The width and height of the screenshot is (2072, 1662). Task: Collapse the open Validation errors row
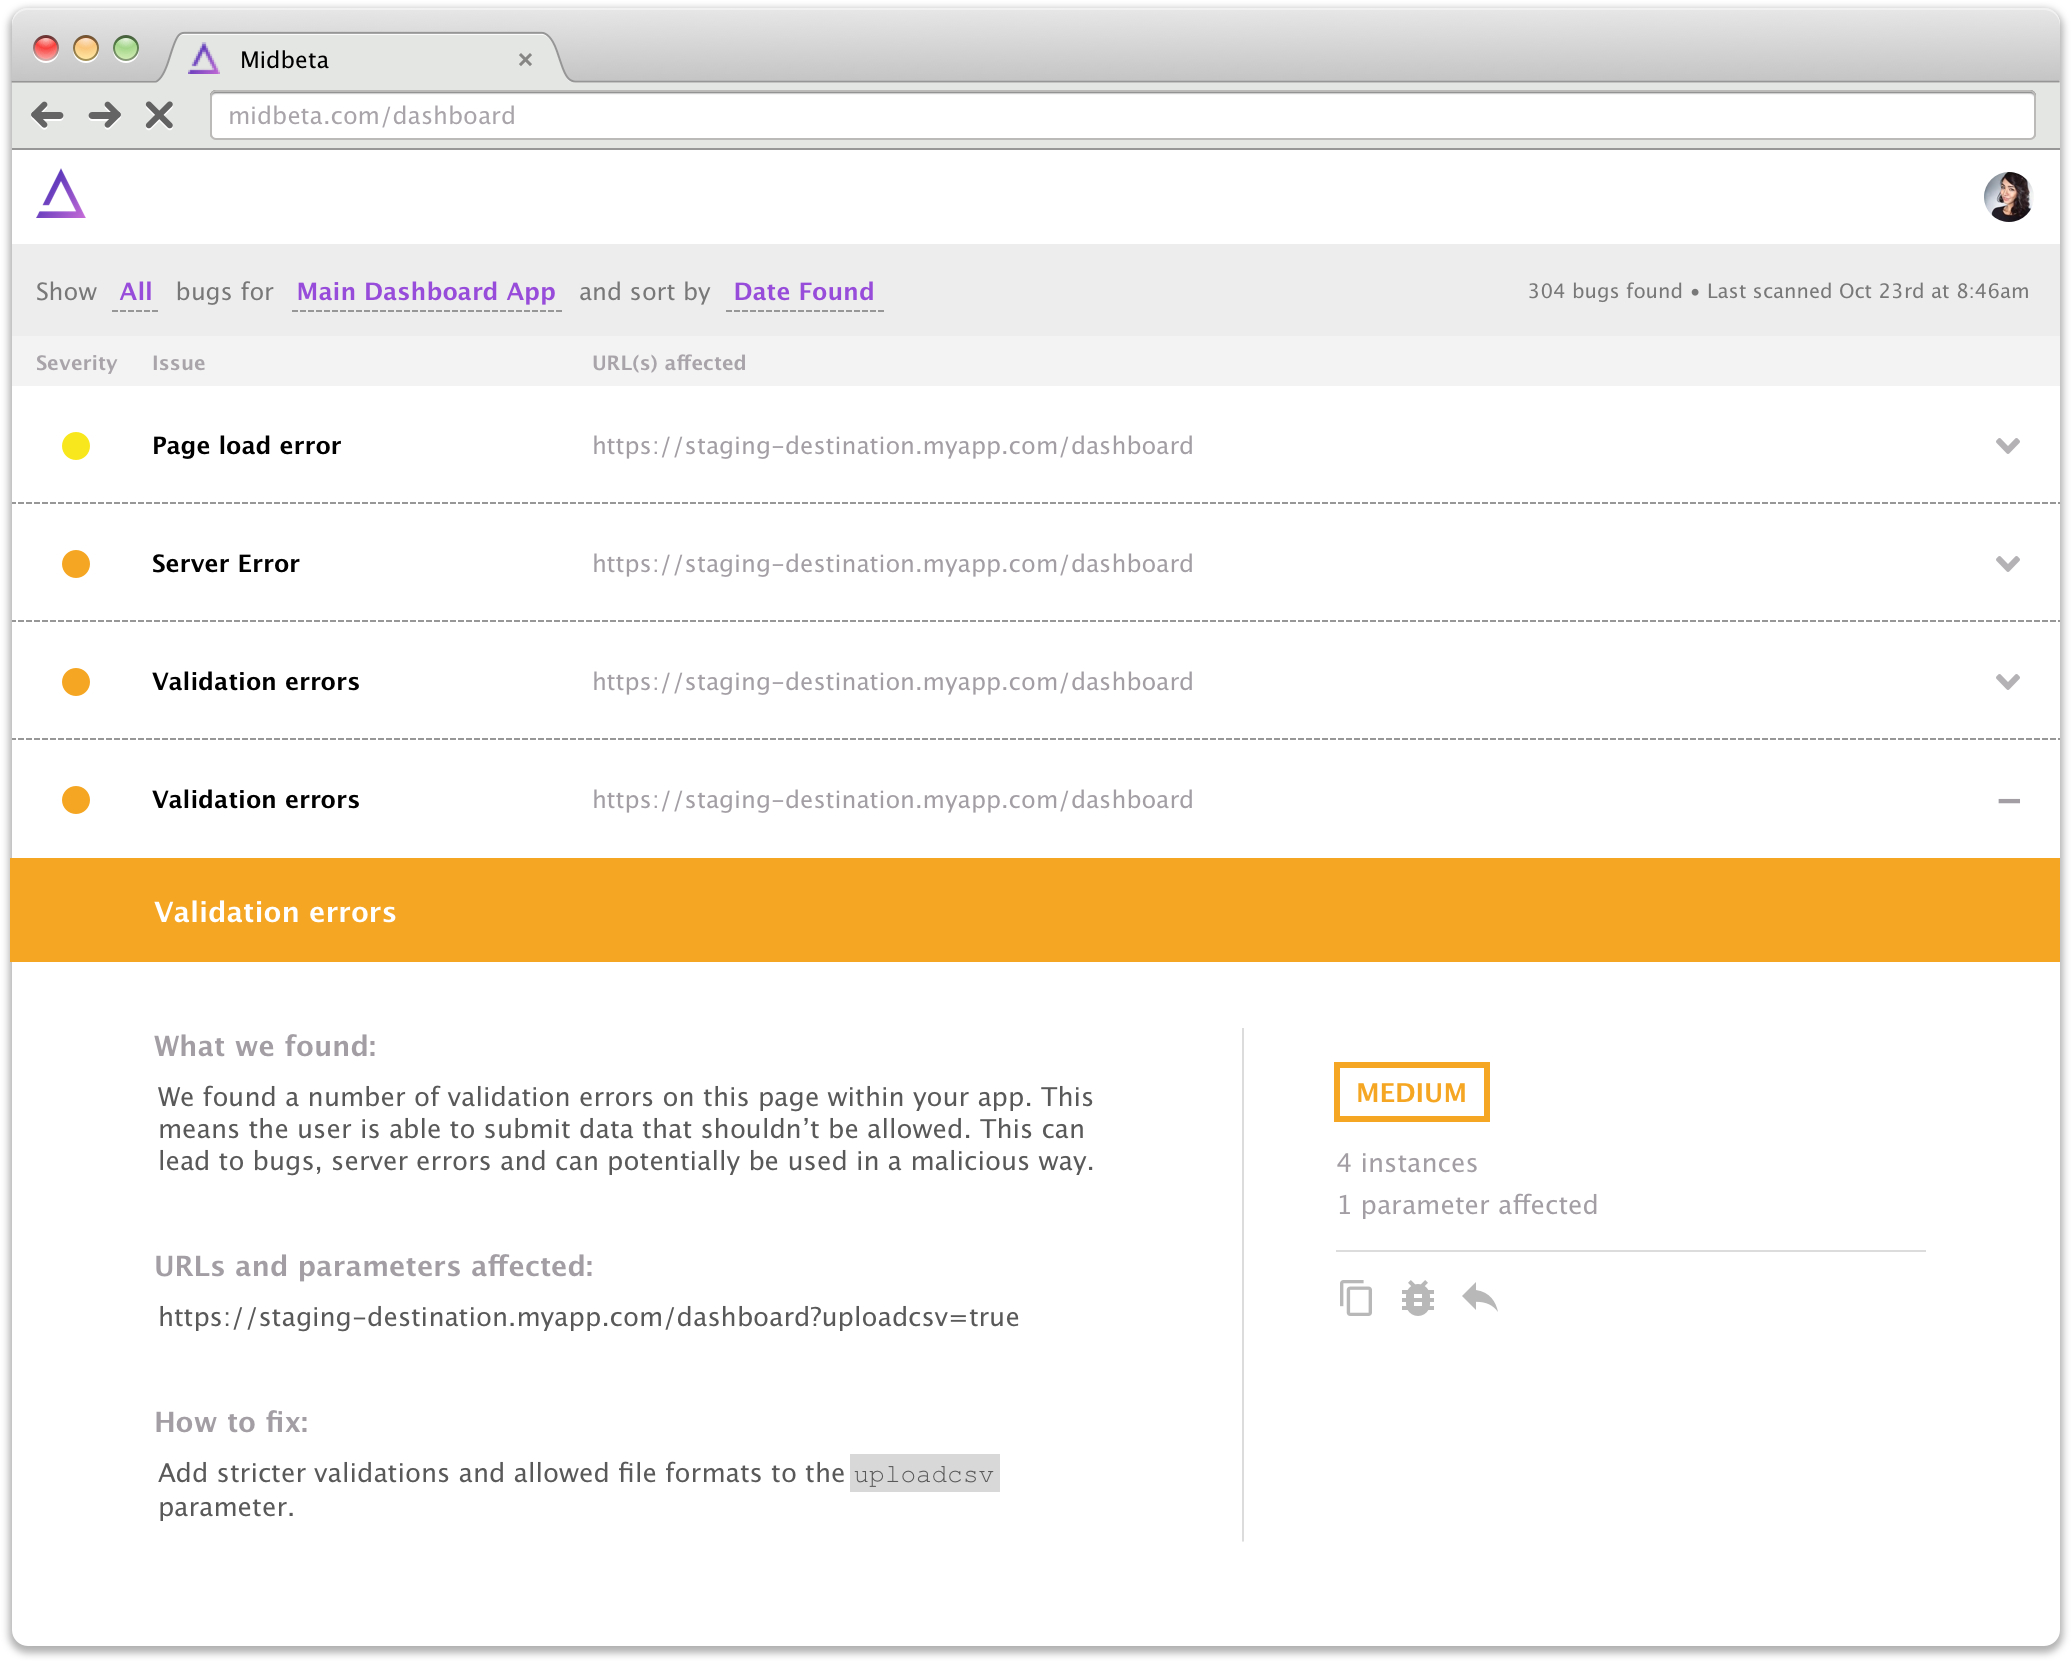(2008, 800)
